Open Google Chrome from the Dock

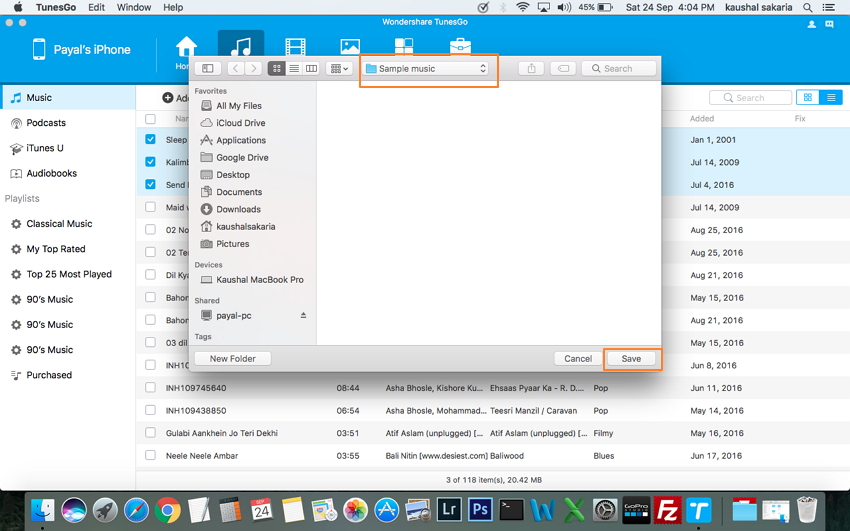coord(168,510)
